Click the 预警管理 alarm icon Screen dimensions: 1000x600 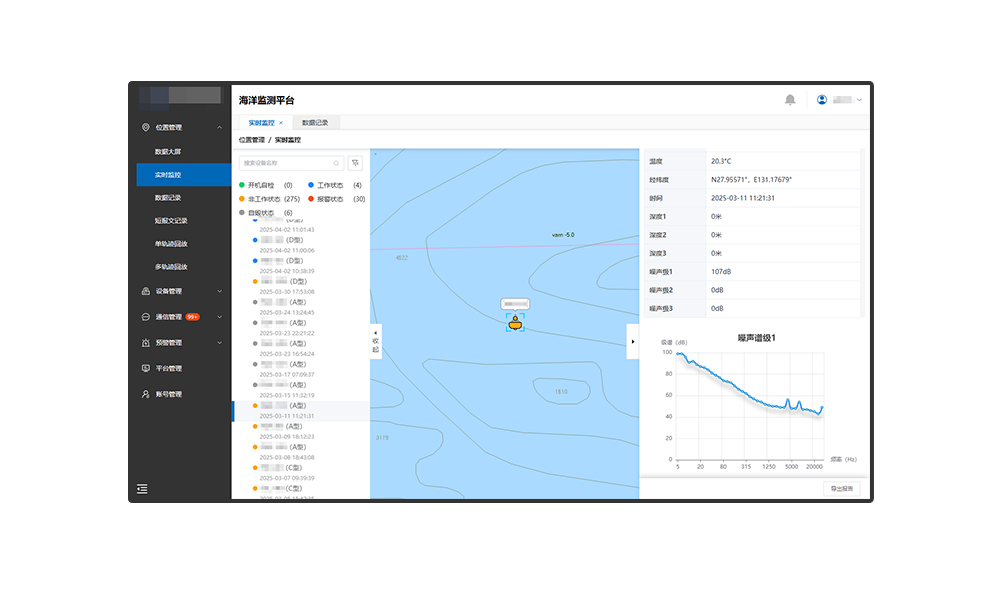(x=145, y=342)
